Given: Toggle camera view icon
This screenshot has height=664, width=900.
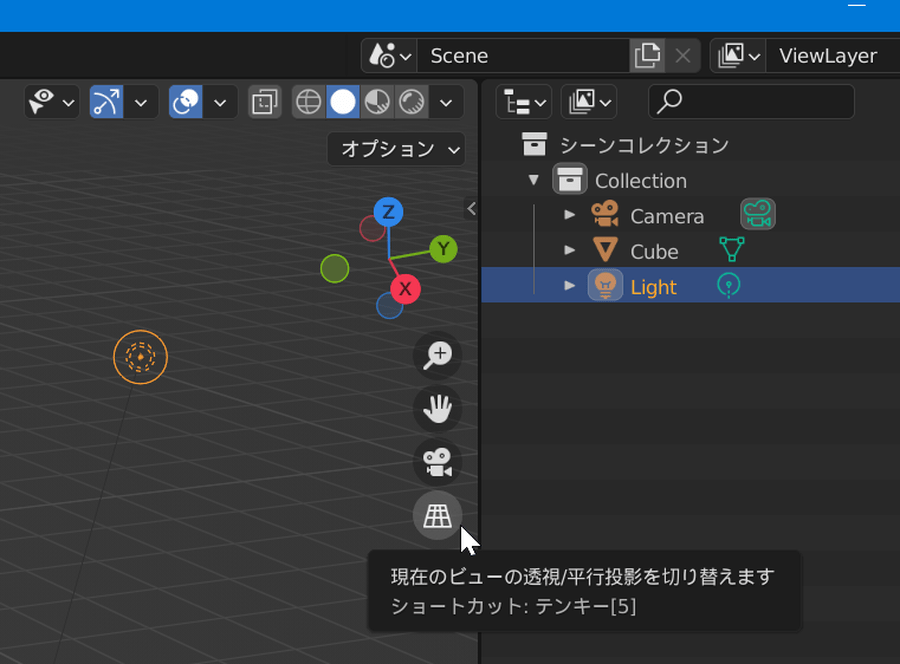Looking at the screenshot, I should click(437, 462).
